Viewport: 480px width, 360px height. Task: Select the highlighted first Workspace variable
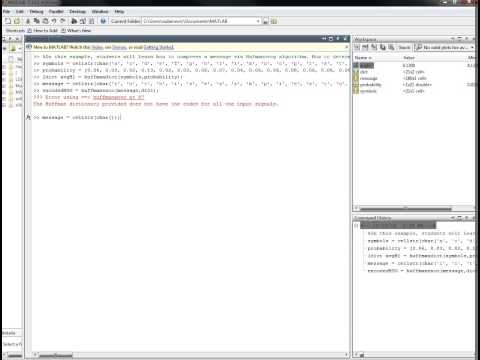(x=366, y=65)
